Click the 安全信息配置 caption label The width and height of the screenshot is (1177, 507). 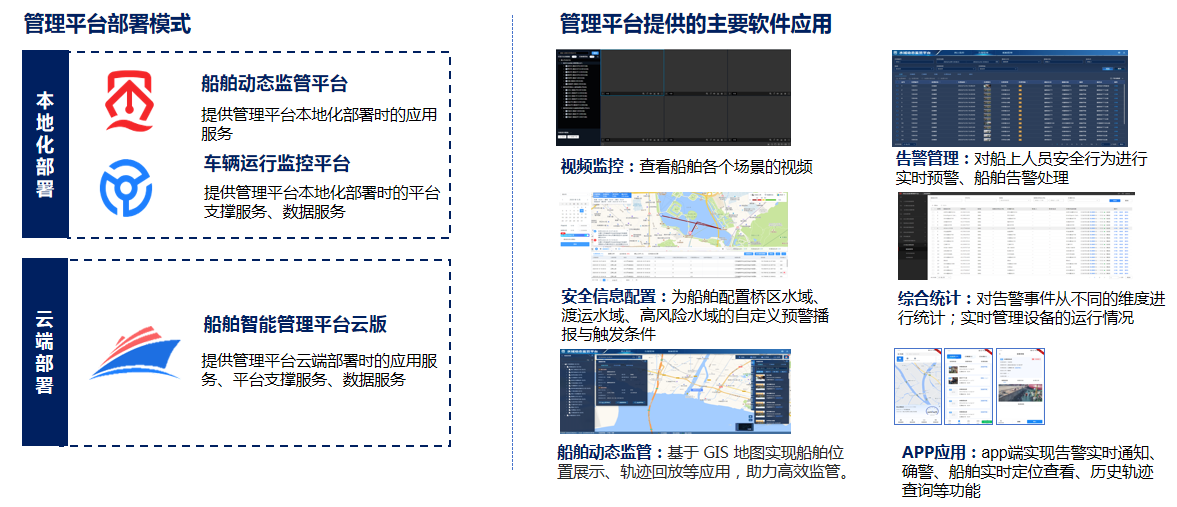click(x=613, y=297)
